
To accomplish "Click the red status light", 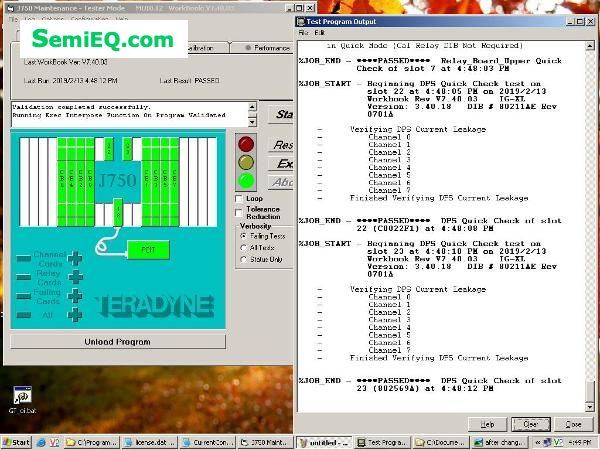I will click(x=246, y=144).
